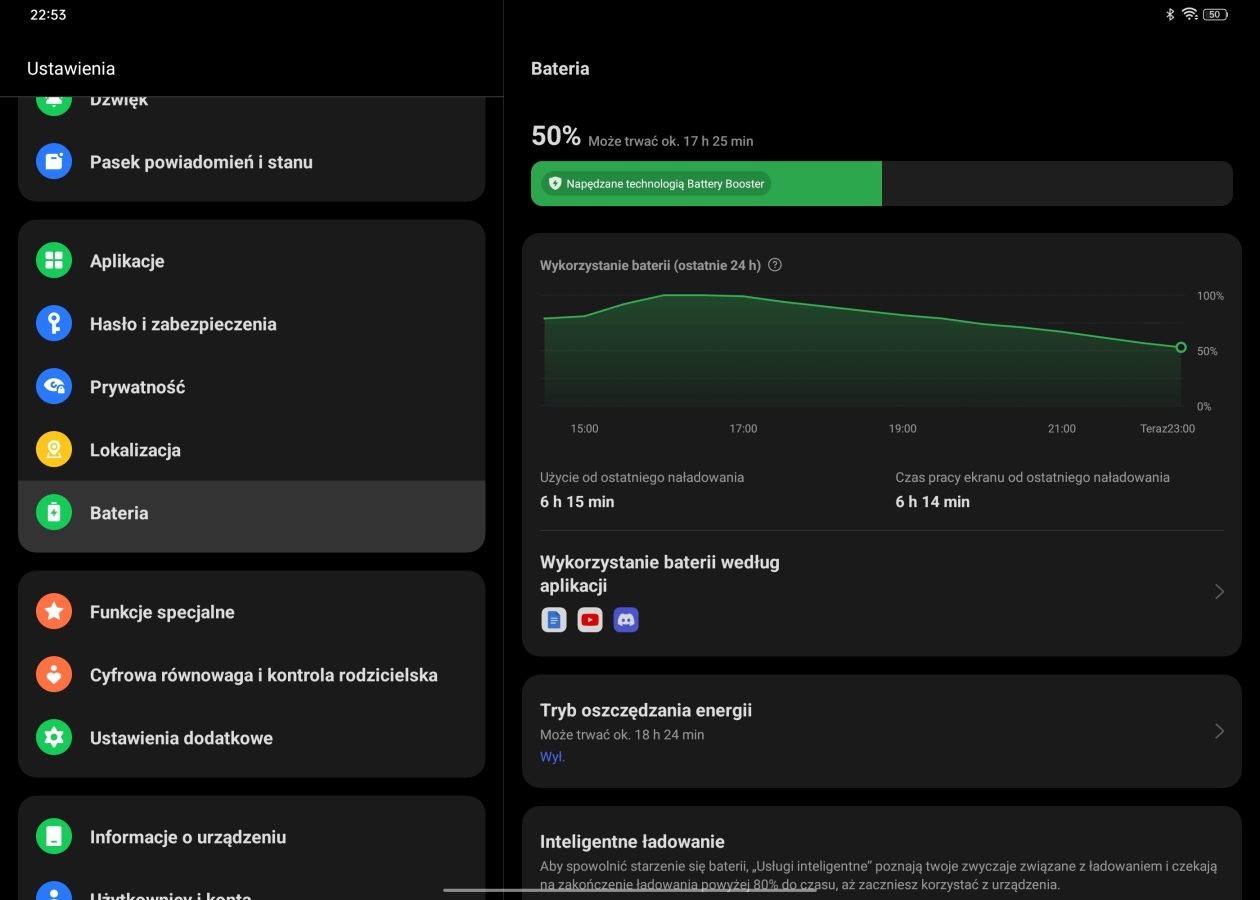
Task: Click the help icon beside Wykorzystanie baterii
Action: pyautogui.click(x=775, y=265)
